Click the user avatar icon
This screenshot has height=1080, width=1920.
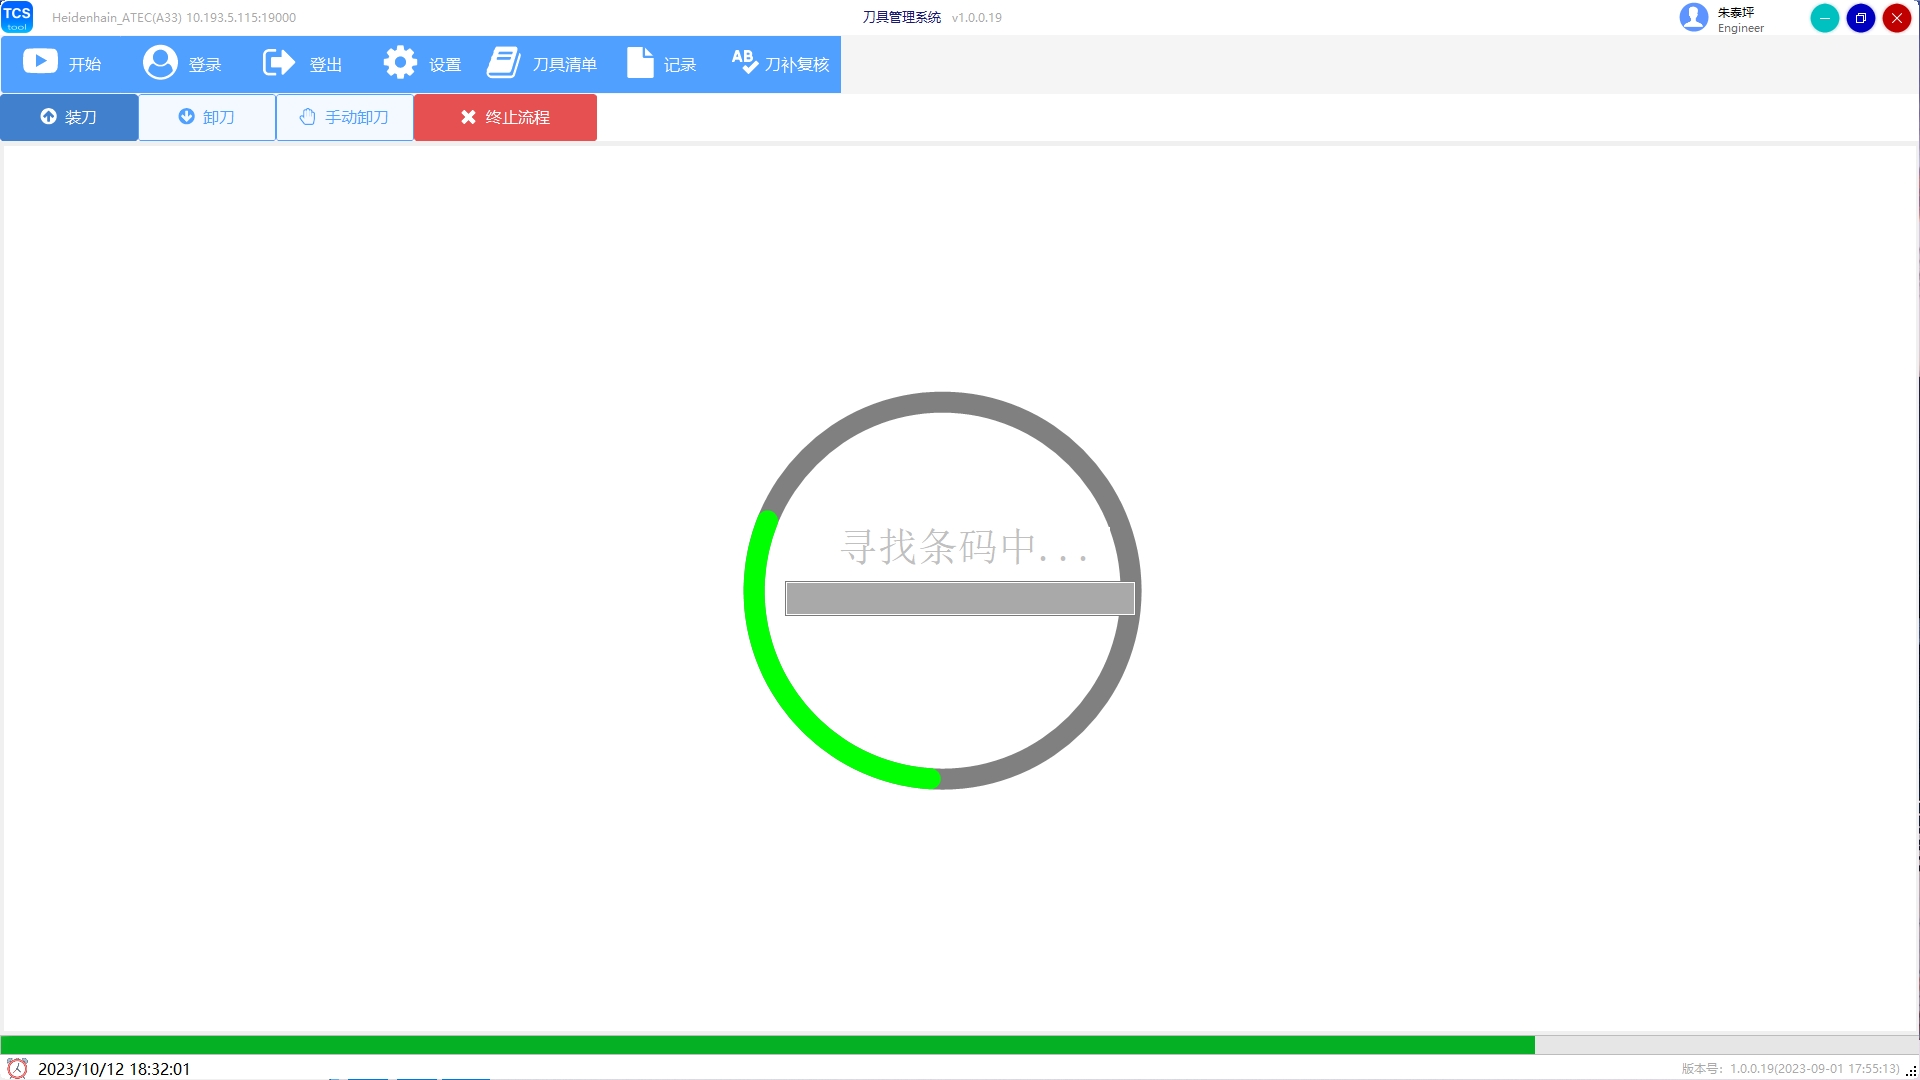tap(1693, 17)
